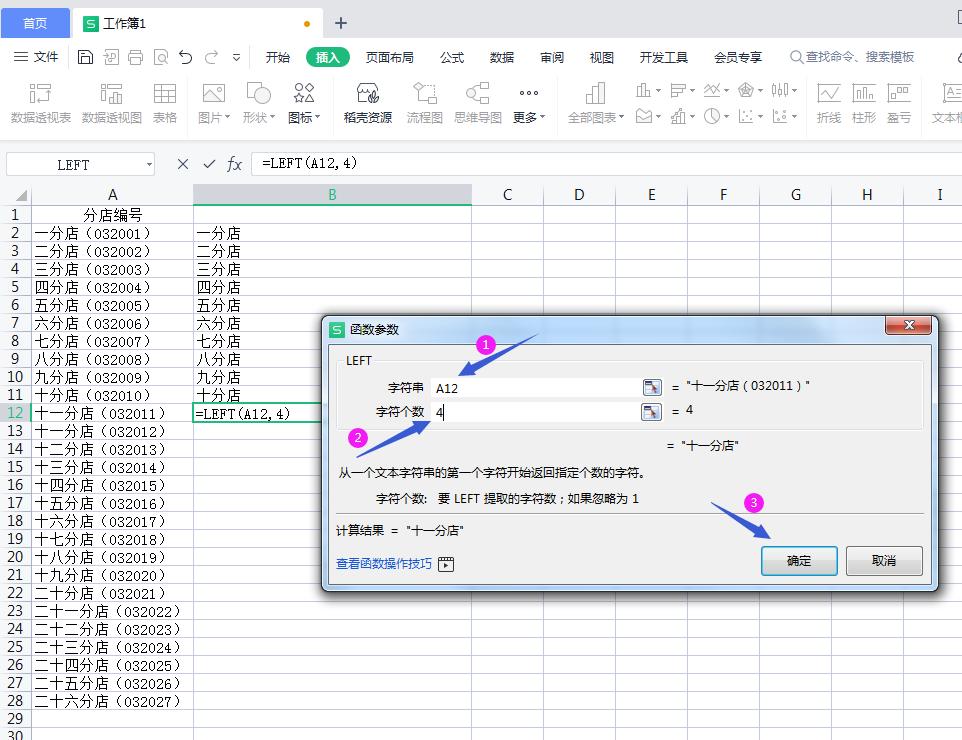Screen dimensions: 962x740
Task: Click the 字符个数 input field
Action: [536, 412]
